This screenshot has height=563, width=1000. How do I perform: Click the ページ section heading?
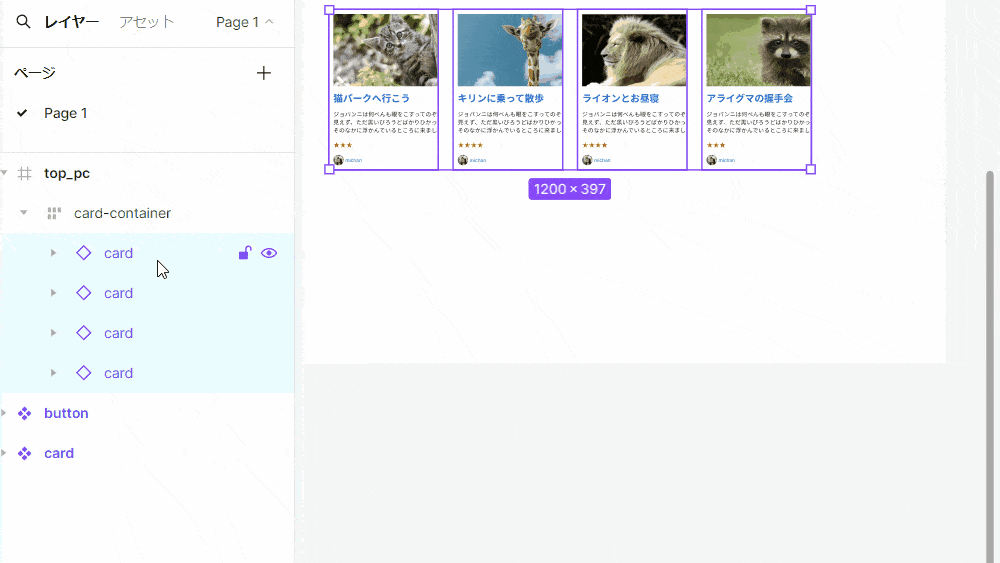35,73
